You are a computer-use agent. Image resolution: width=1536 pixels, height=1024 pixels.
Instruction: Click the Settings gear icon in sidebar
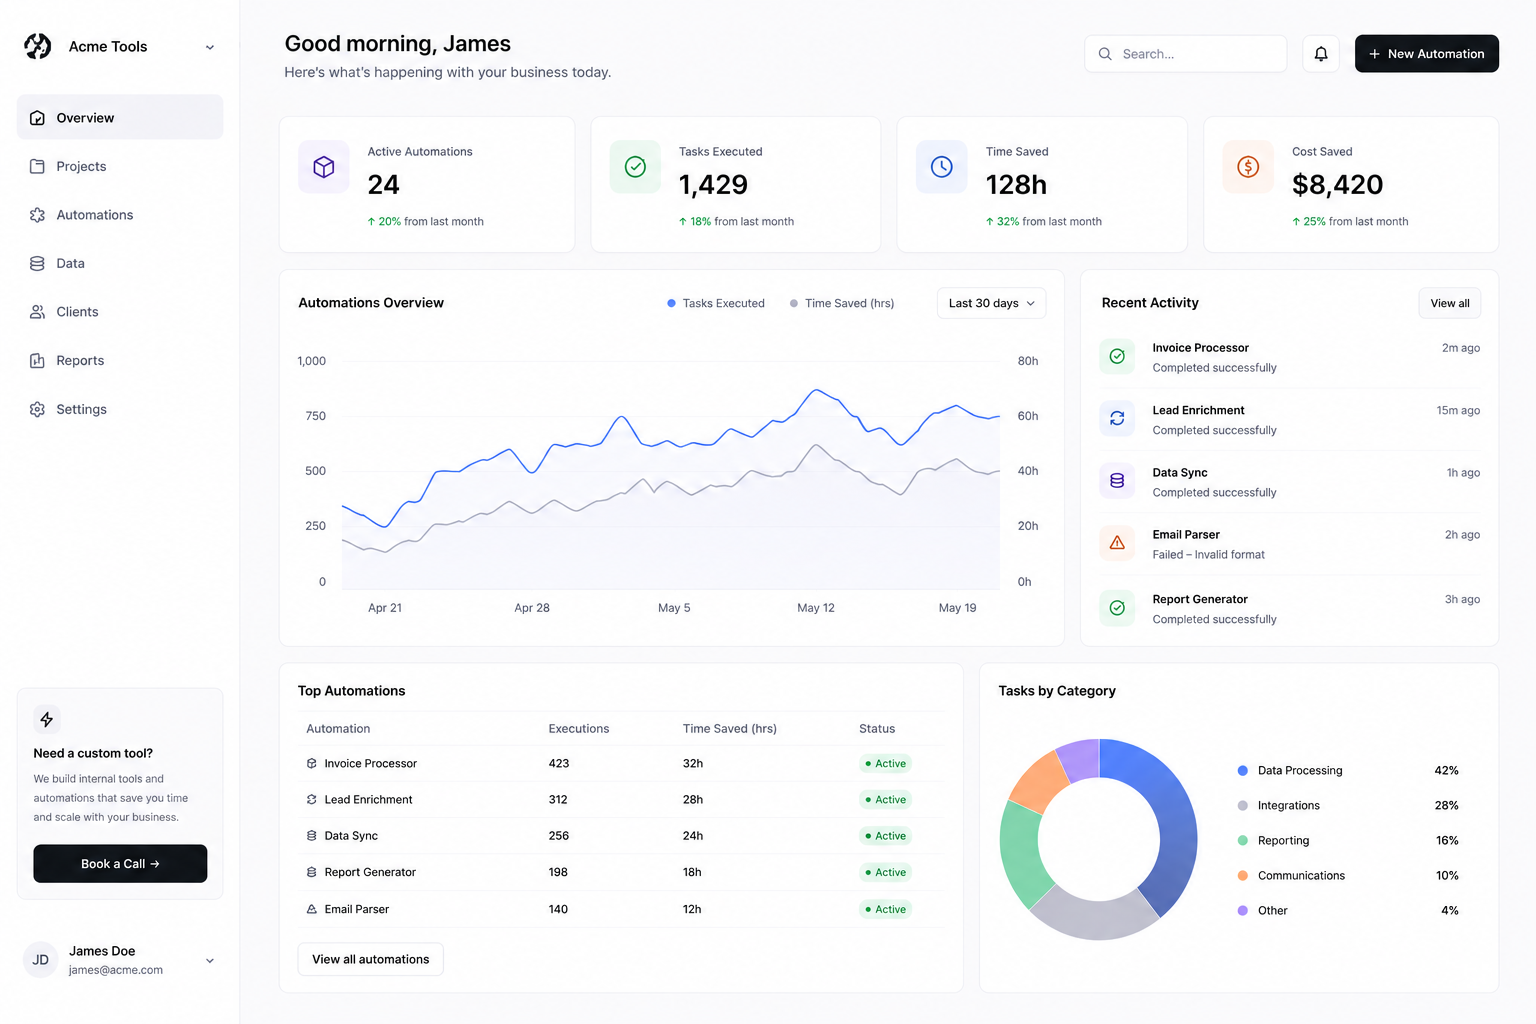(37, 409)
